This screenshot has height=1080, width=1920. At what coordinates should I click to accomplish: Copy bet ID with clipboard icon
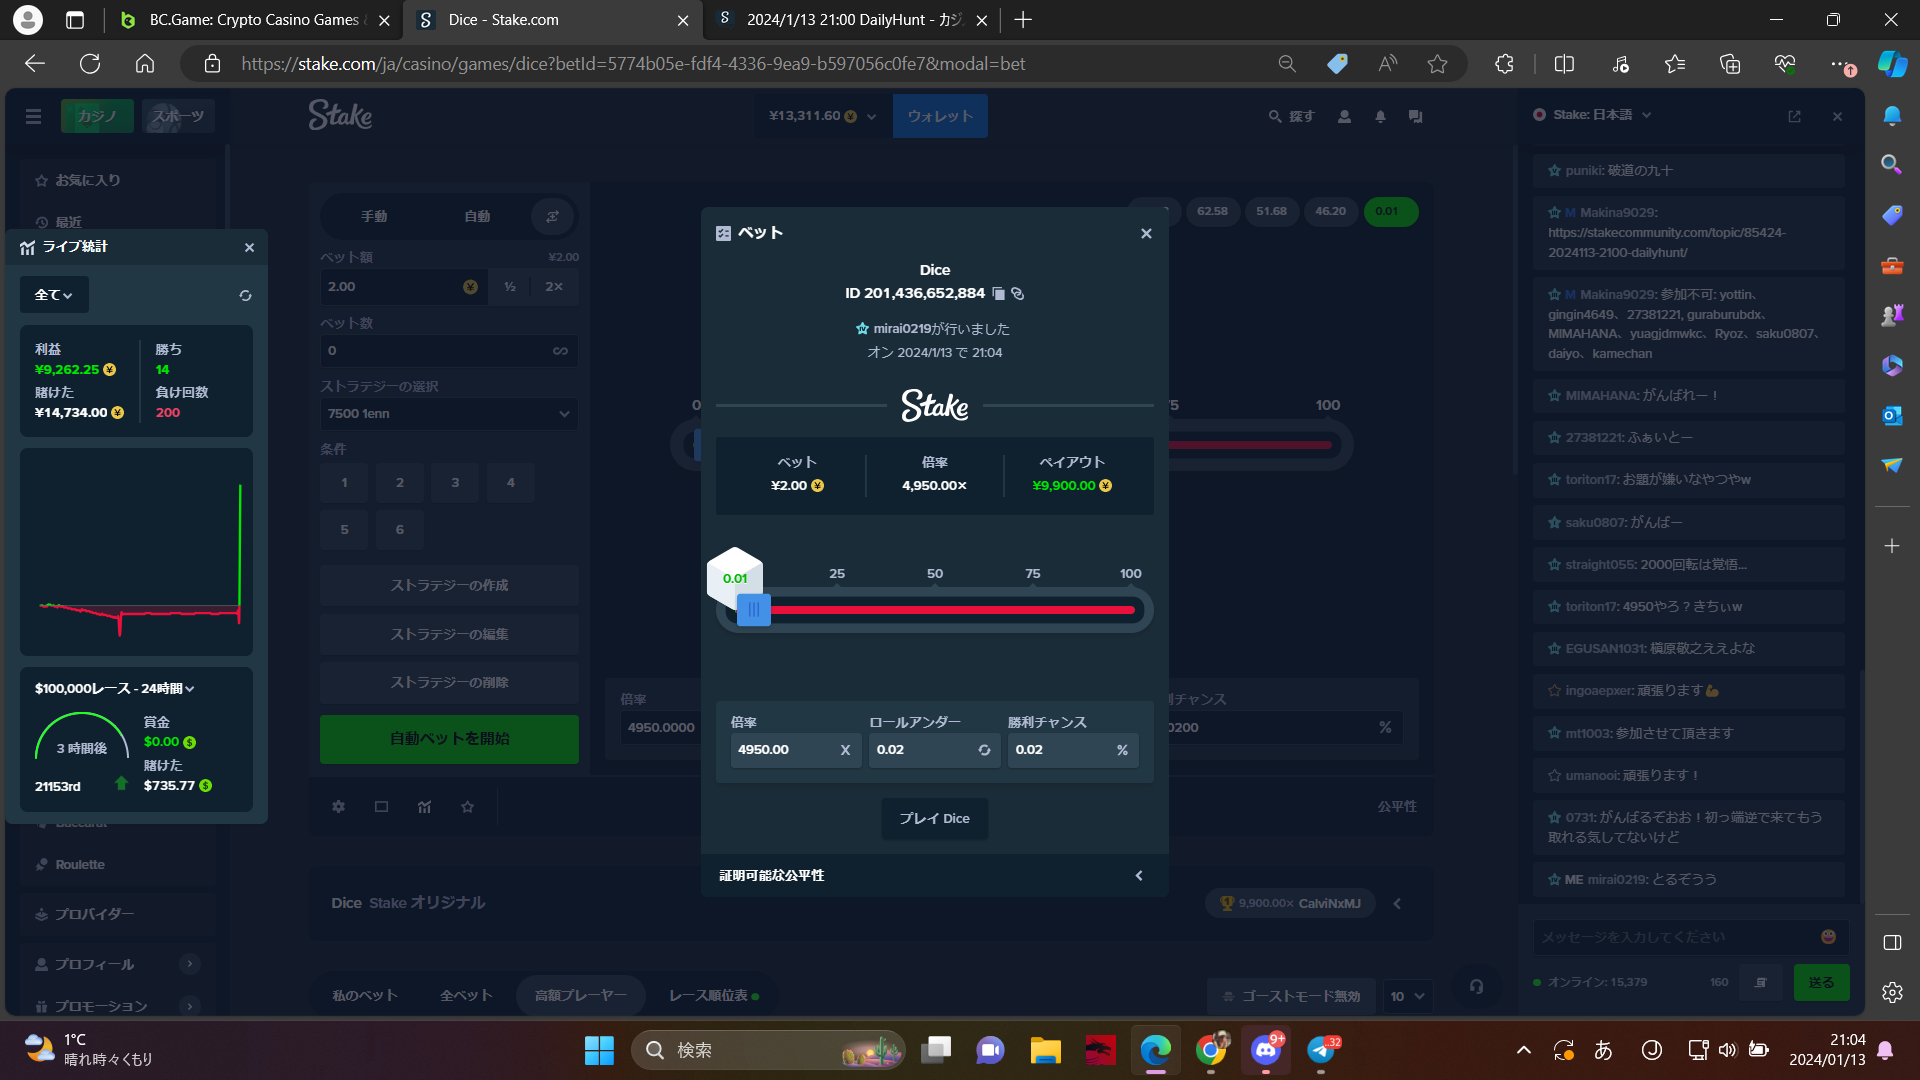(998, 293)
